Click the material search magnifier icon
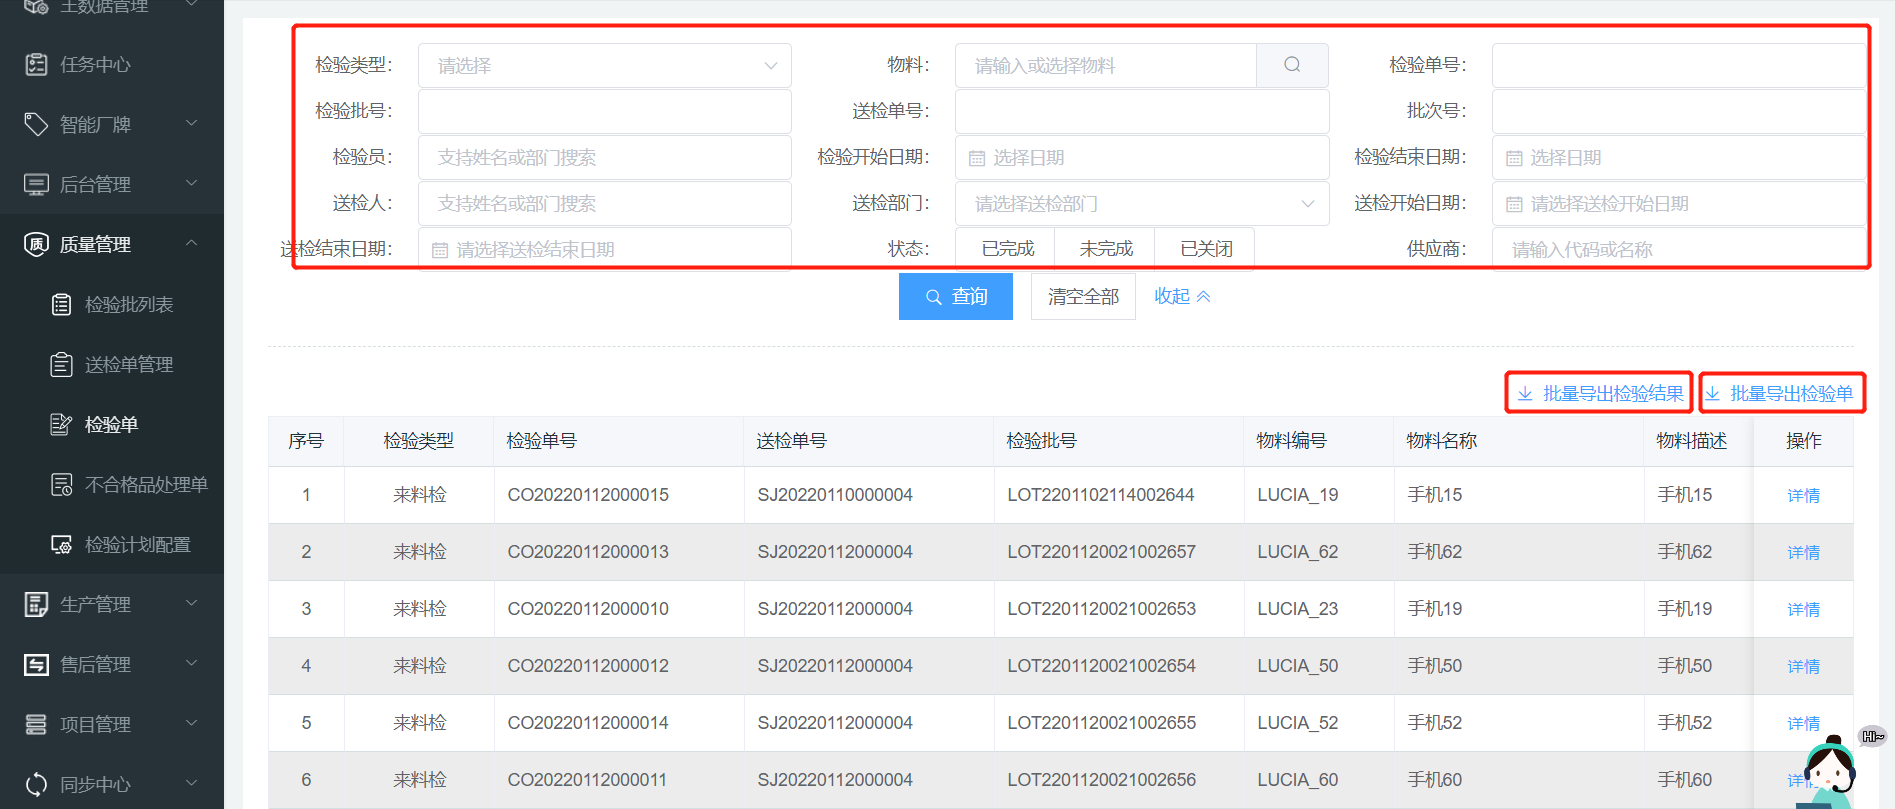This screenshot has height=809, width=1895. tap(1292, 65)
